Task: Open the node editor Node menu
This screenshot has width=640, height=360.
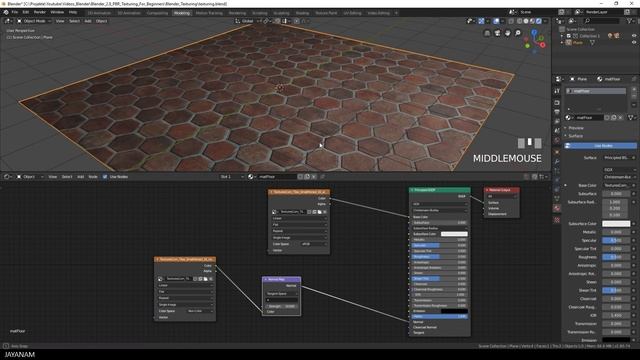Action: (x=93, y=177)
